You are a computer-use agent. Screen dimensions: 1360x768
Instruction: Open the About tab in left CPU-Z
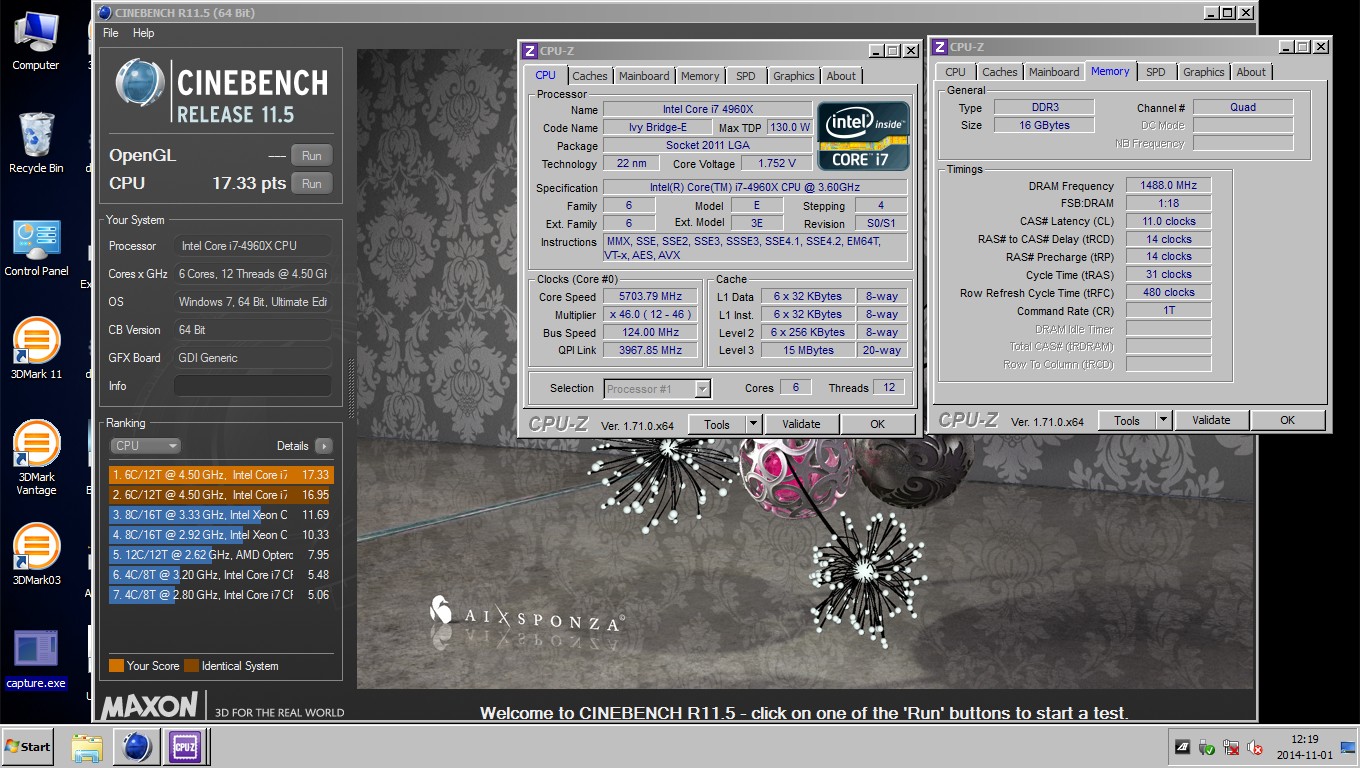(x=841, y=76)
